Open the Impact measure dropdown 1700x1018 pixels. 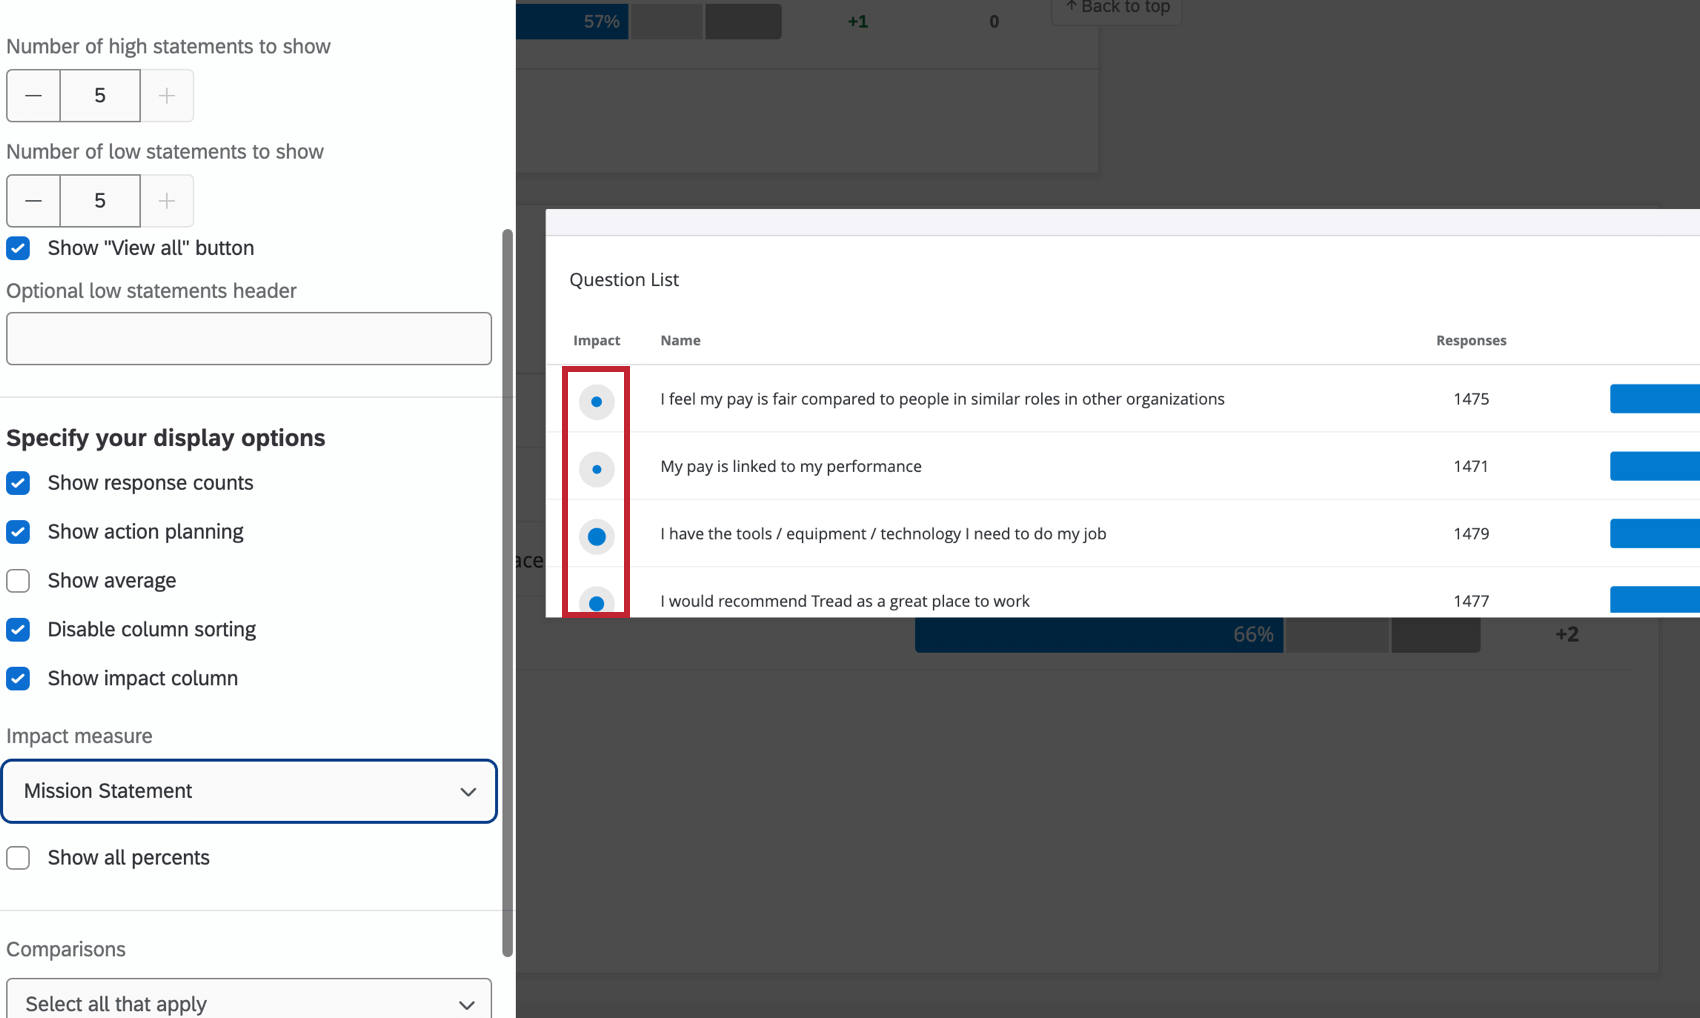point(249,791)
